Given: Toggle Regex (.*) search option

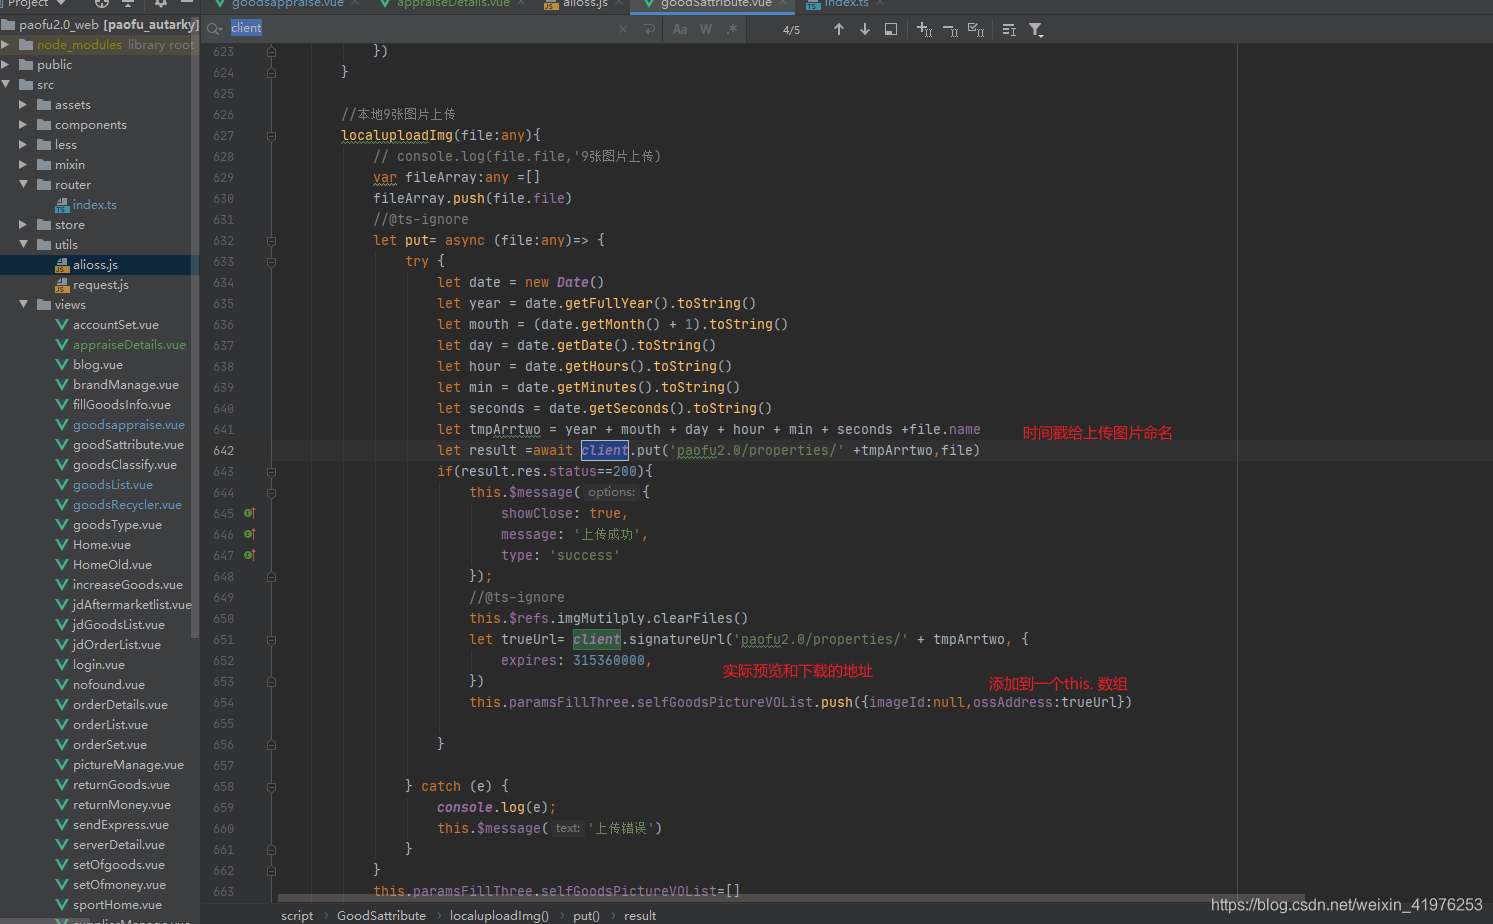Looking at the screenshot, I should click(732, 29).
